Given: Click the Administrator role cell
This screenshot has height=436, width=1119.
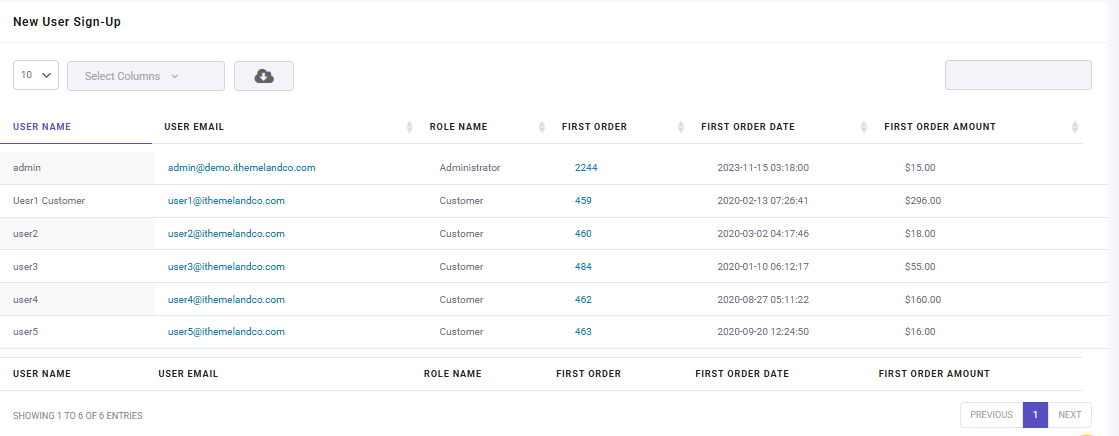Looking at the screenshot, I should (470, 168).
